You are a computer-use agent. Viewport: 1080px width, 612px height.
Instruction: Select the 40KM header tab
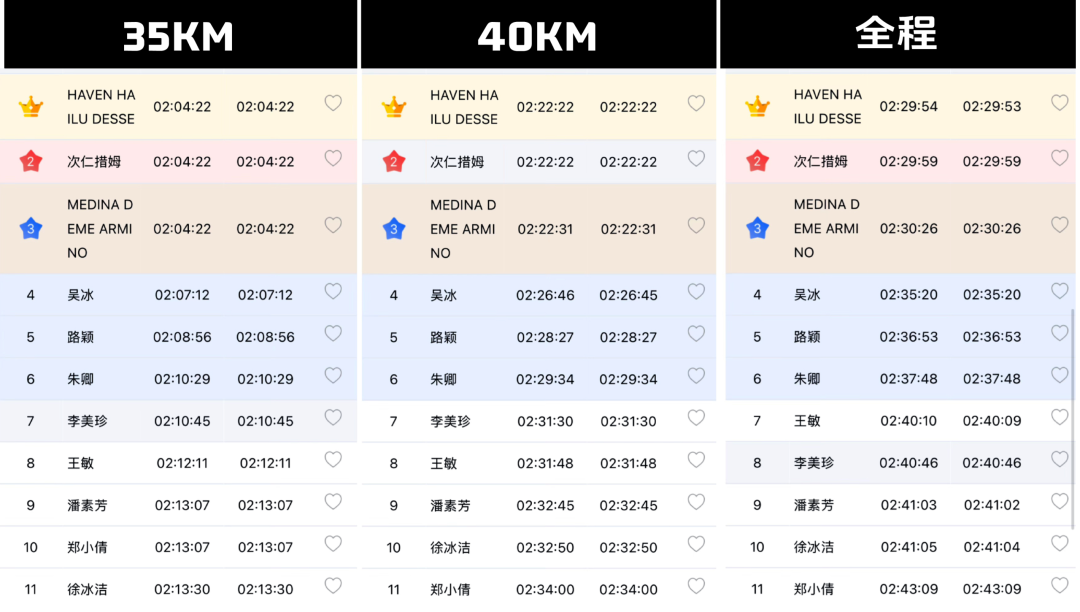(x=539, y=34)
